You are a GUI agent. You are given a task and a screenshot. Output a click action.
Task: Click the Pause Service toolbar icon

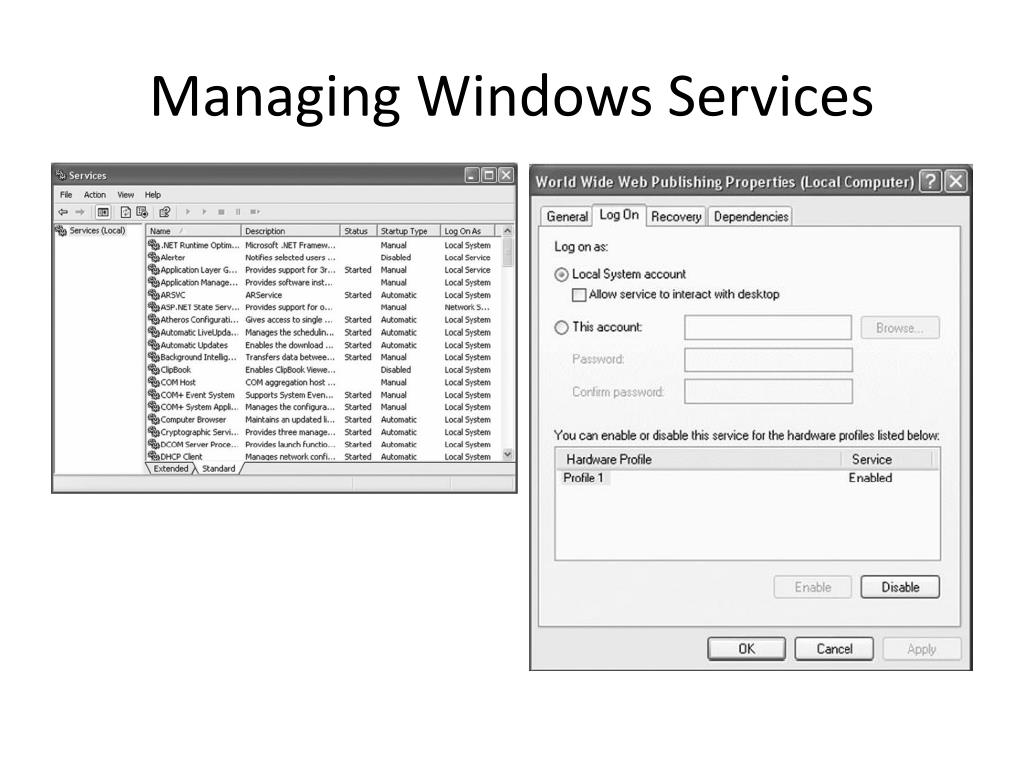click(x=238, y=212)
